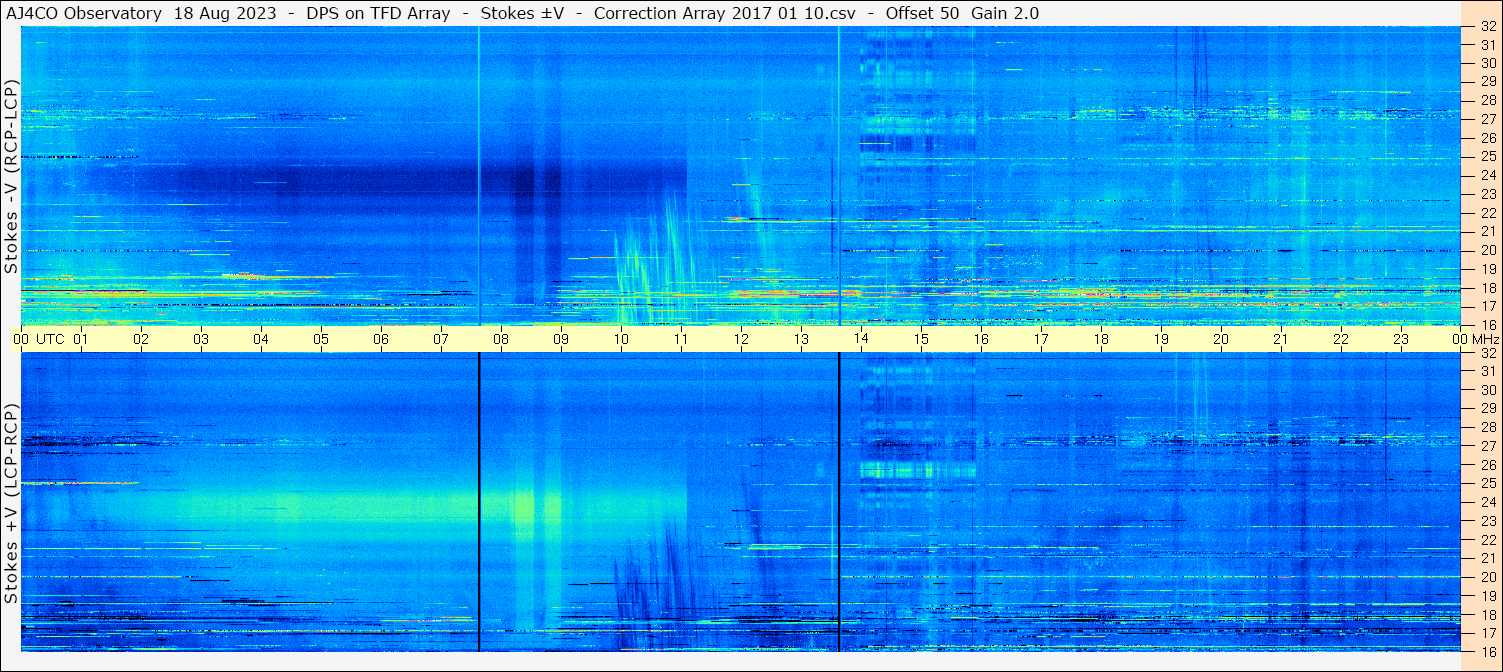Click the Stokes +V (LCP-RCP) axis title
Viewport: 1503px width, 672px height.
coord(11,503)
